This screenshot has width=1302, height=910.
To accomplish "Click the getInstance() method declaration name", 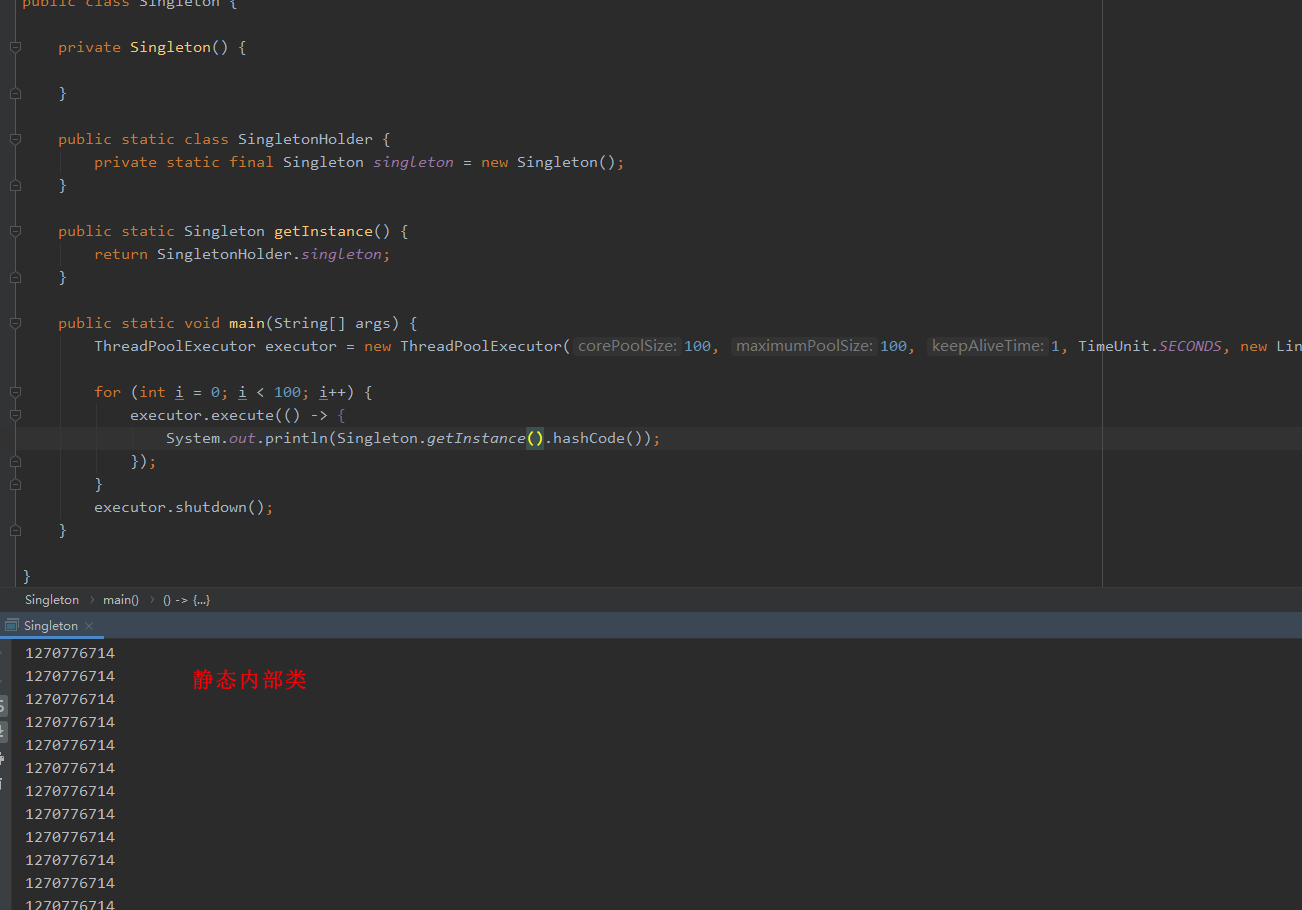I will (323, 231).
